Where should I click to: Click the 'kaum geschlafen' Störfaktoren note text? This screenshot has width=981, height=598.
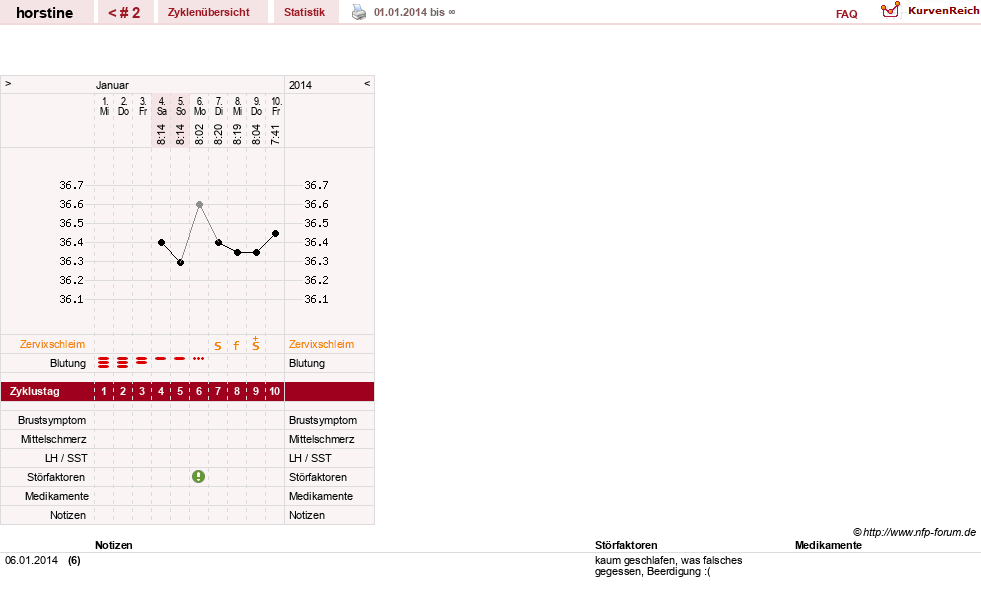coord(668,566)
